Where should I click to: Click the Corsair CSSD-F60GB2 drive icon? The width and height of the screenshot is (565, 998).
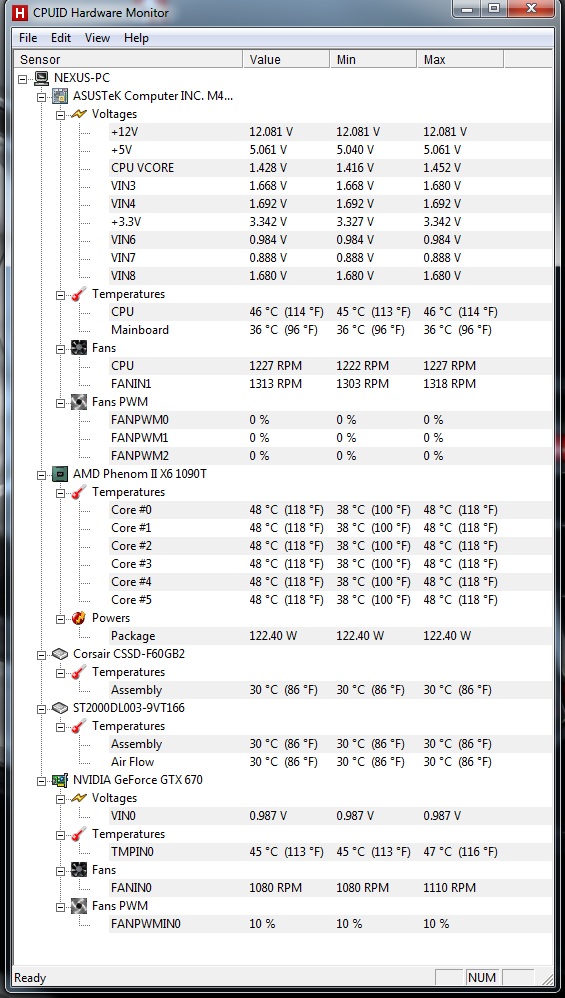[x=60, y=654]
